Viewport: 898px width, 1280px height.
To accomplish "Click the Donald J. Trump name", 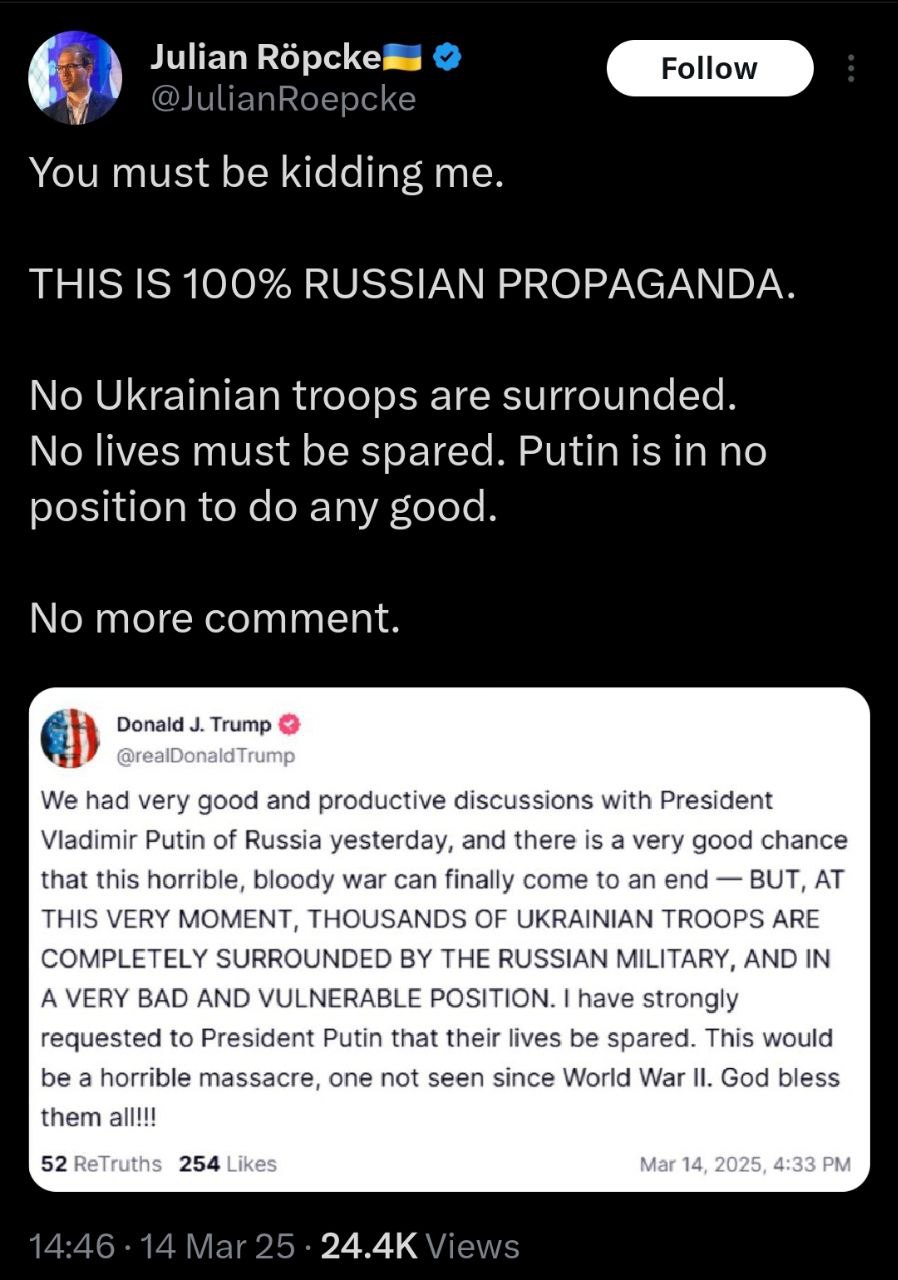I will tap(194, 724).
